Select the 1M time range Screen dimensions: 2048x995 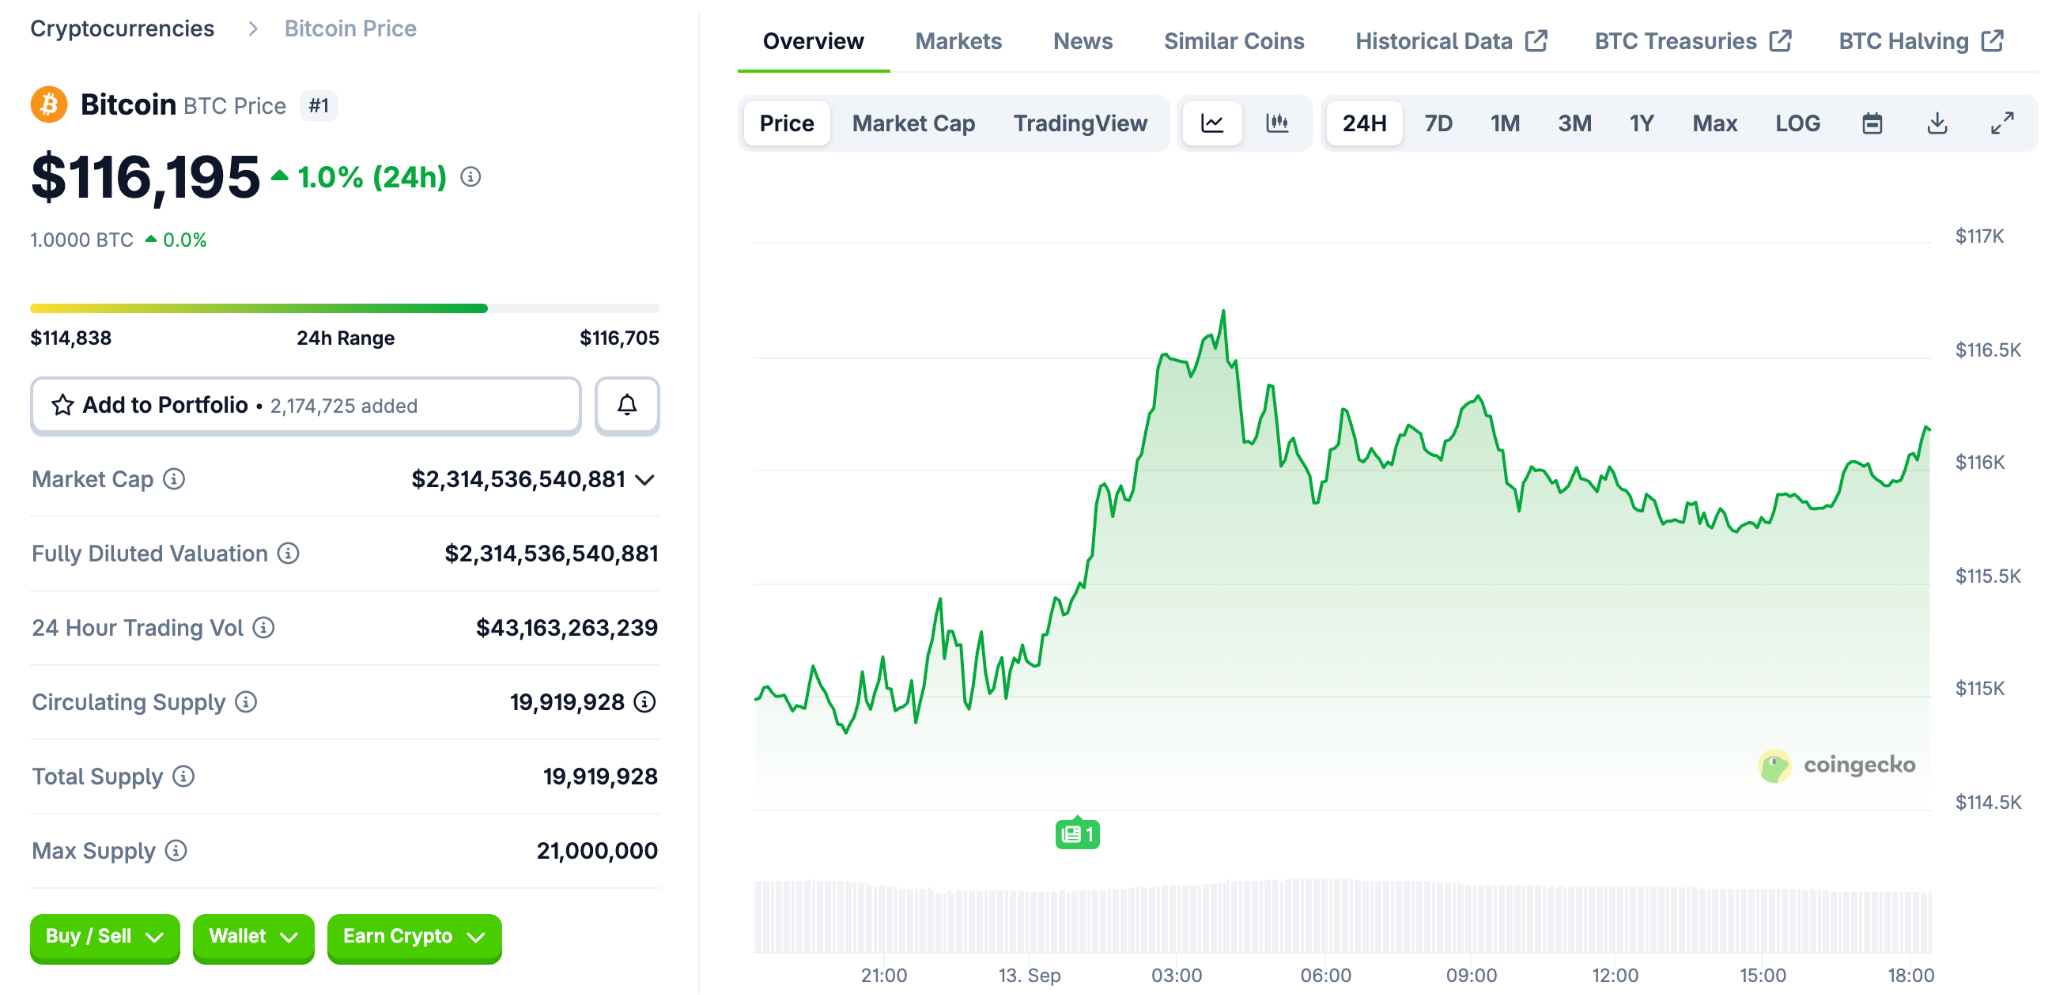[1505, 123]
